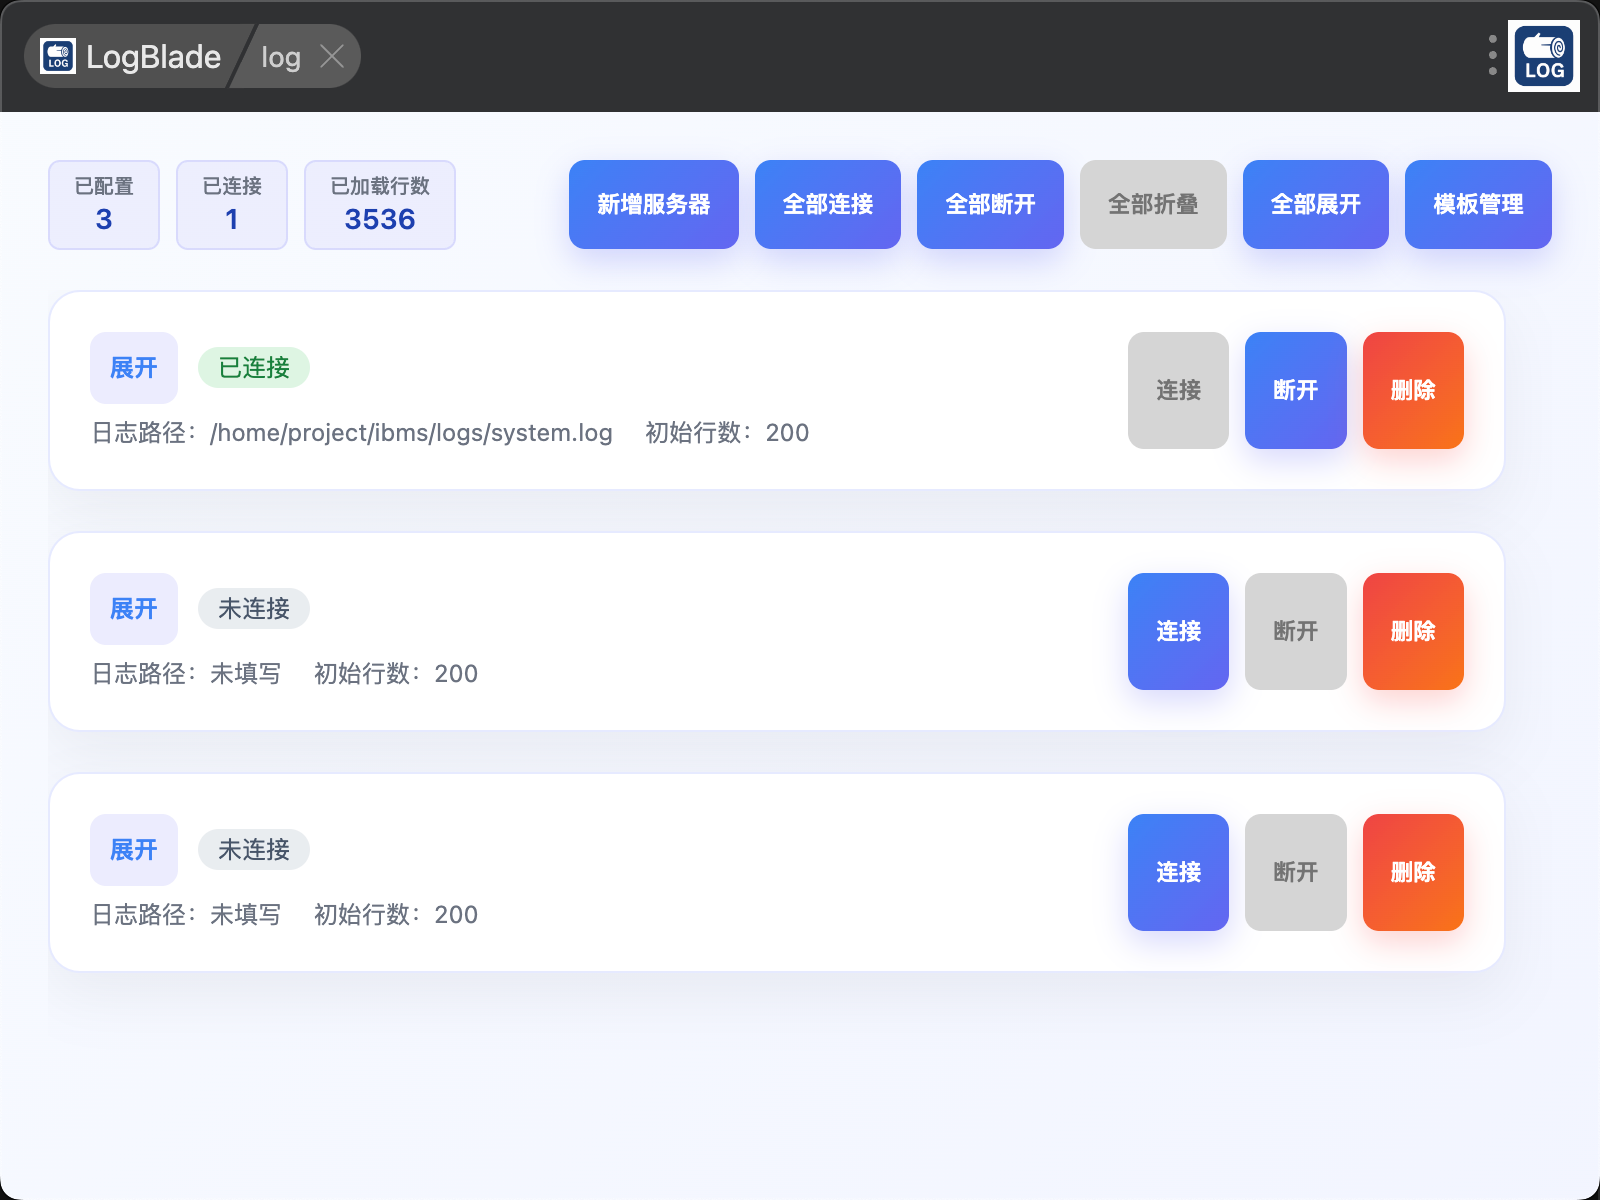Open the three-dot vertical menu
This screenshot has width=1600, height=1200.
[x=1492, y=56]
